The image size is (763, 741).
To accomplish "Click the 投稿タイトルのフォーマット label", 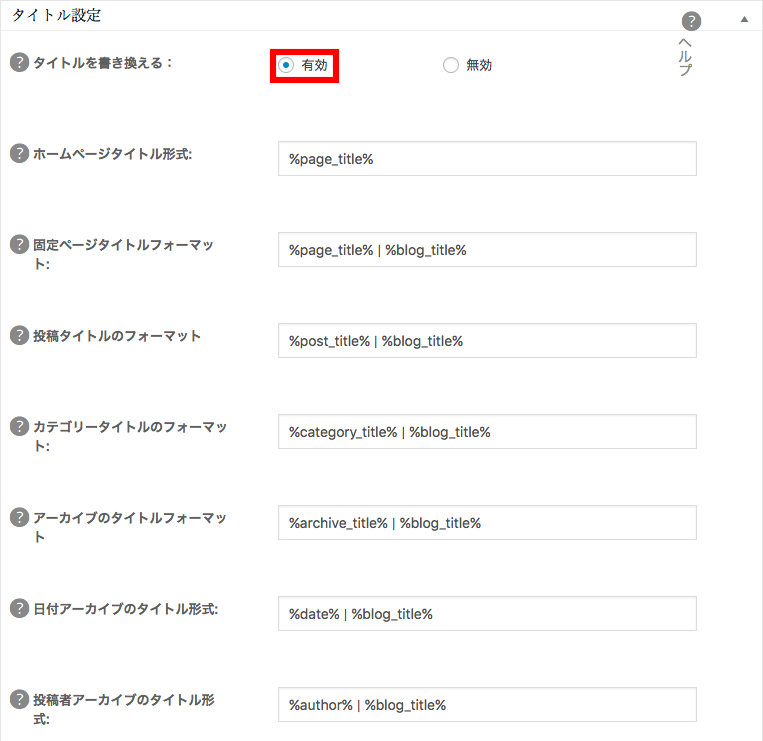I will click(117, 336).
